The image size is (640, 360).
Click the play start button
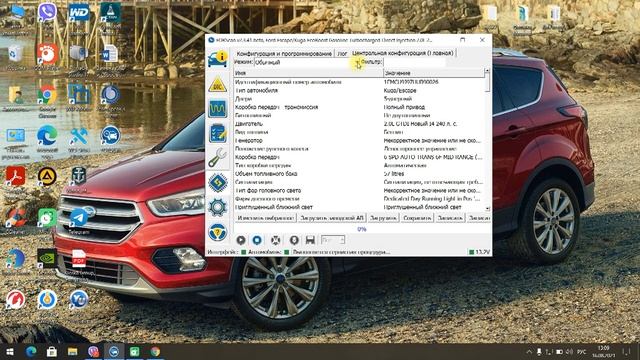pos(241,240)
